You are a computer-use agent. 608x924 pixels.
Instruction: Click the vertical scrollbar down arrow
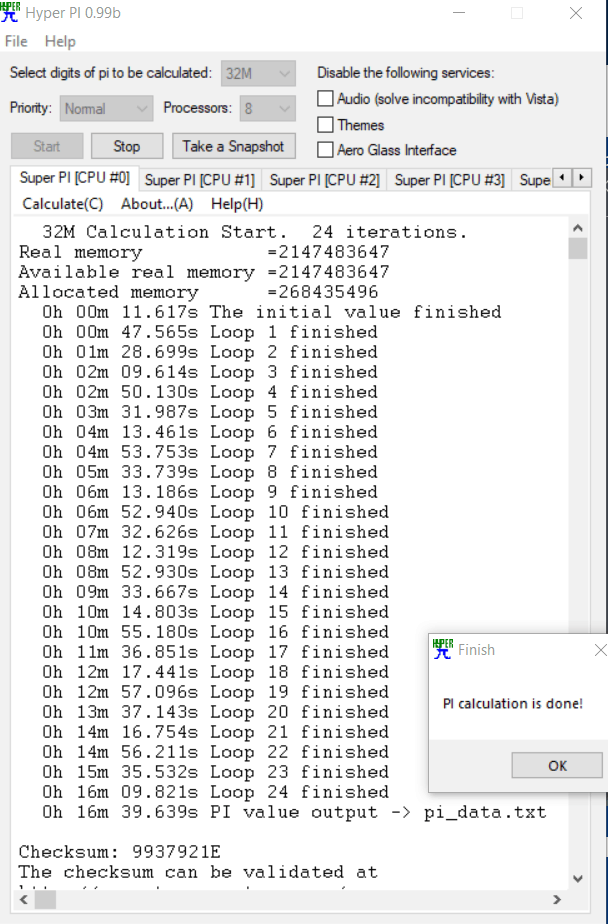(577, 879)
